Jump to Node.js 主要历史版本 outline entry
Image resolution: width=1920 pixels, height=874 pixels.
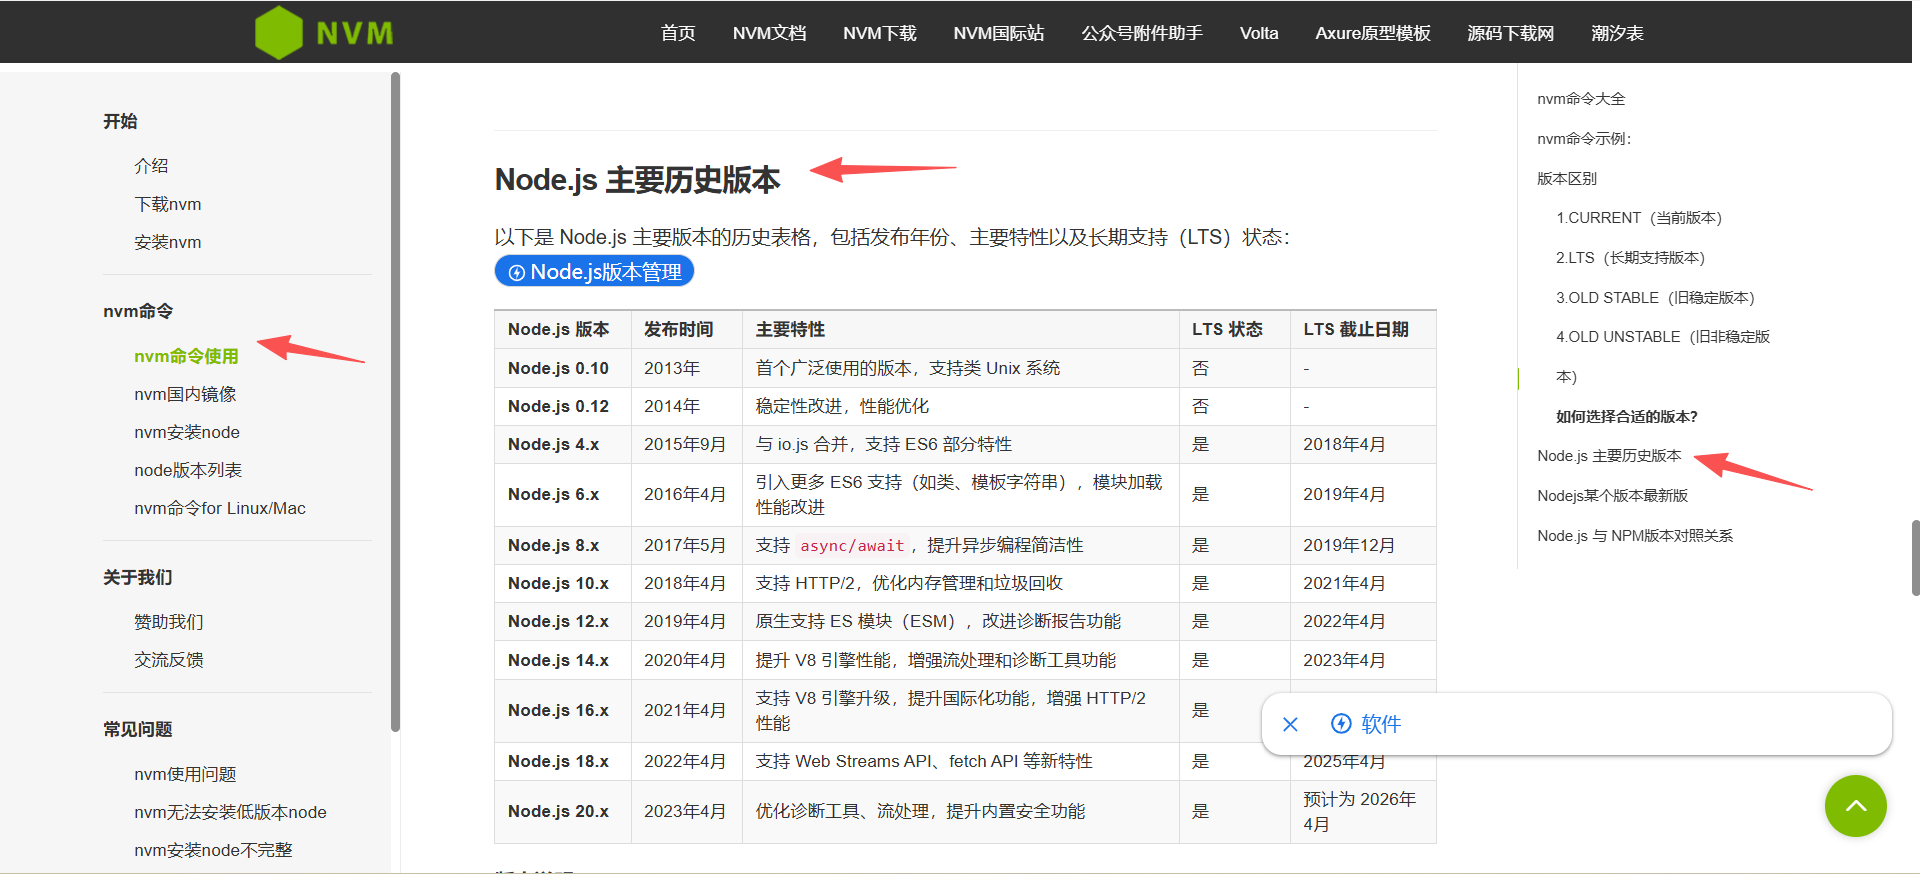pos(1609,456)
